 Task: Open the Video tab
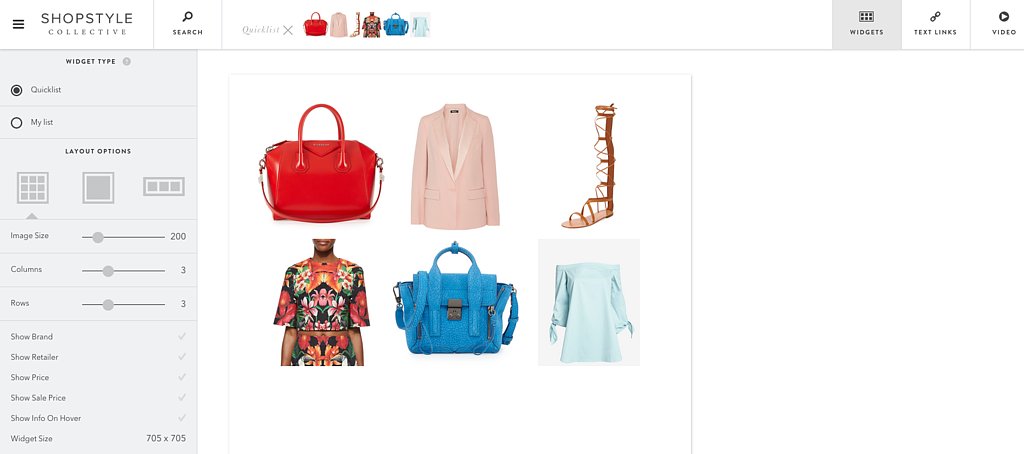click(1003, 24)
